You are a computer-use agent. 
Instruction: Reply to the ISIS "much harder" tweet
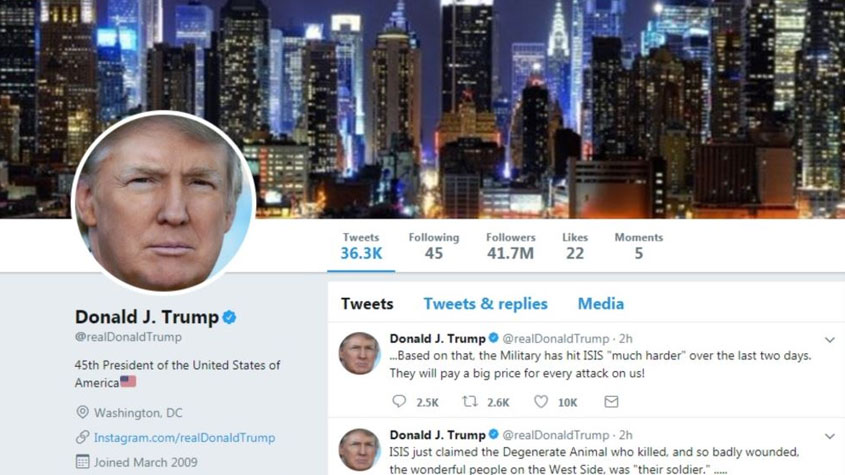pyautogui.click(x=399, y=402)
